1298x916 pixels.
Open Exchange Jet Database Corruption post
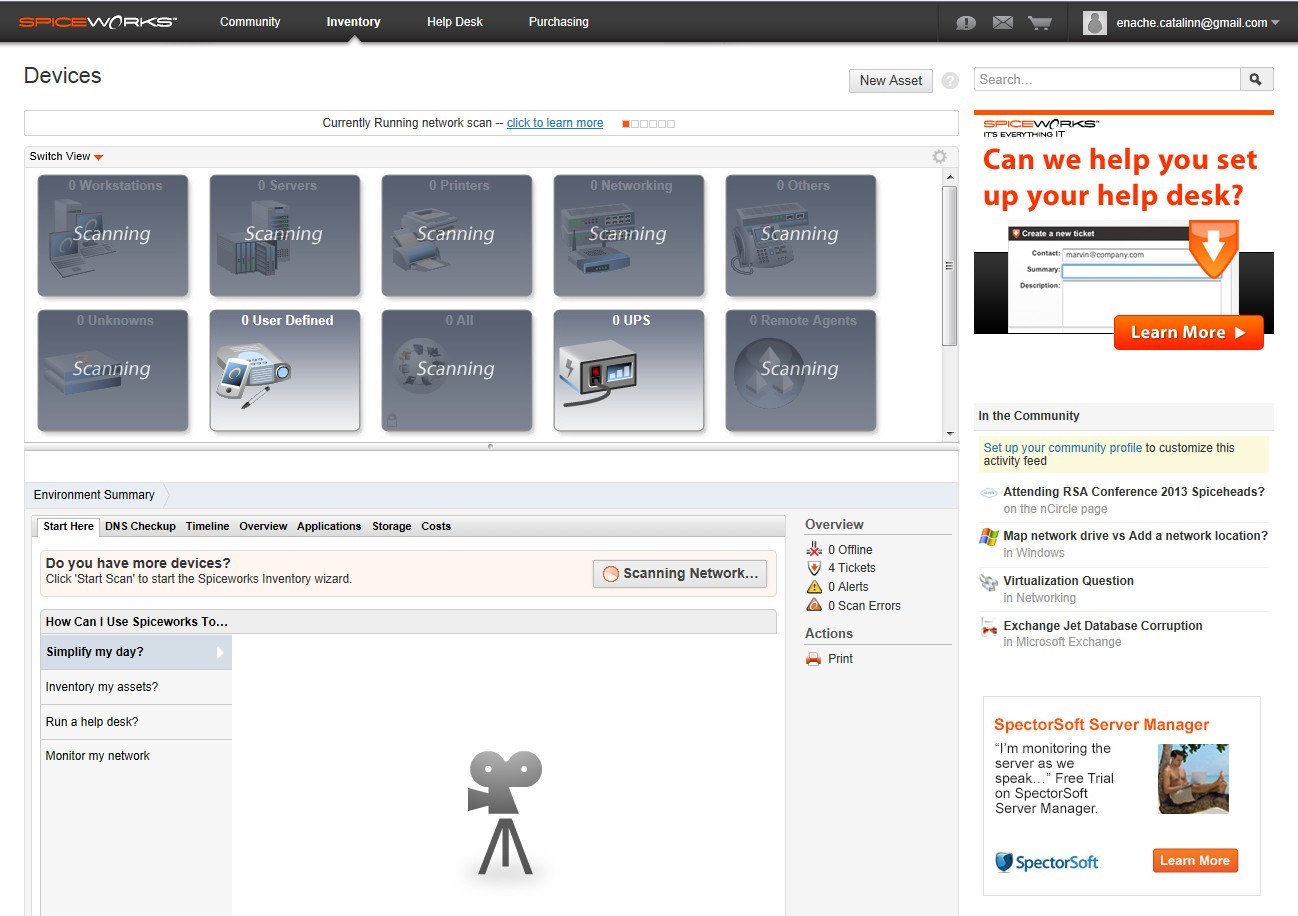click(x=1103, y=626)
